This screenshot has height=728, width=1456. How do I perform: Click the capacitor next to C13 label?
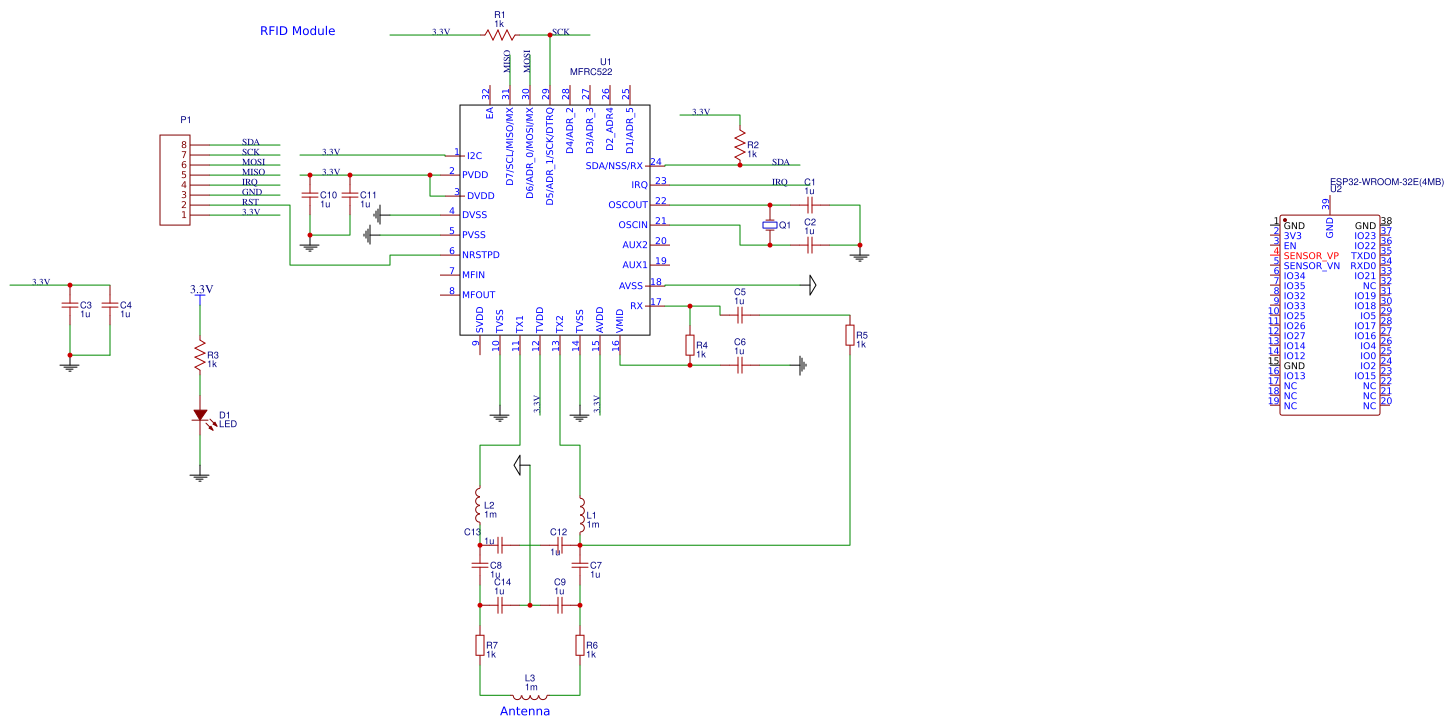500,545
